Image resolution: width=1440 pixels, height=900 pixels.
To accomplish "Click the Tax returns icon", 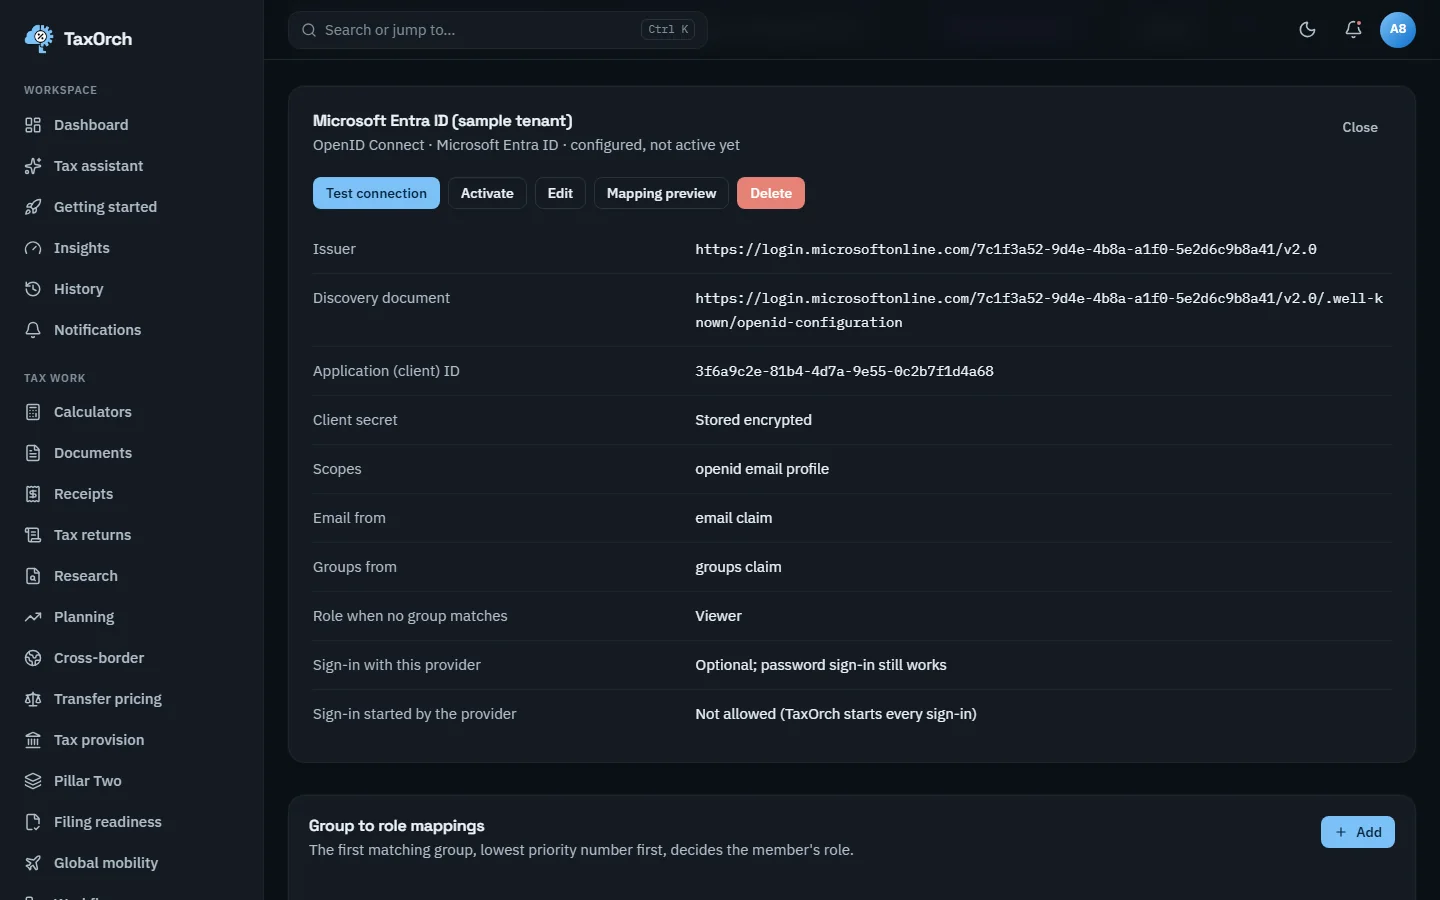I will tap(33, 535).
